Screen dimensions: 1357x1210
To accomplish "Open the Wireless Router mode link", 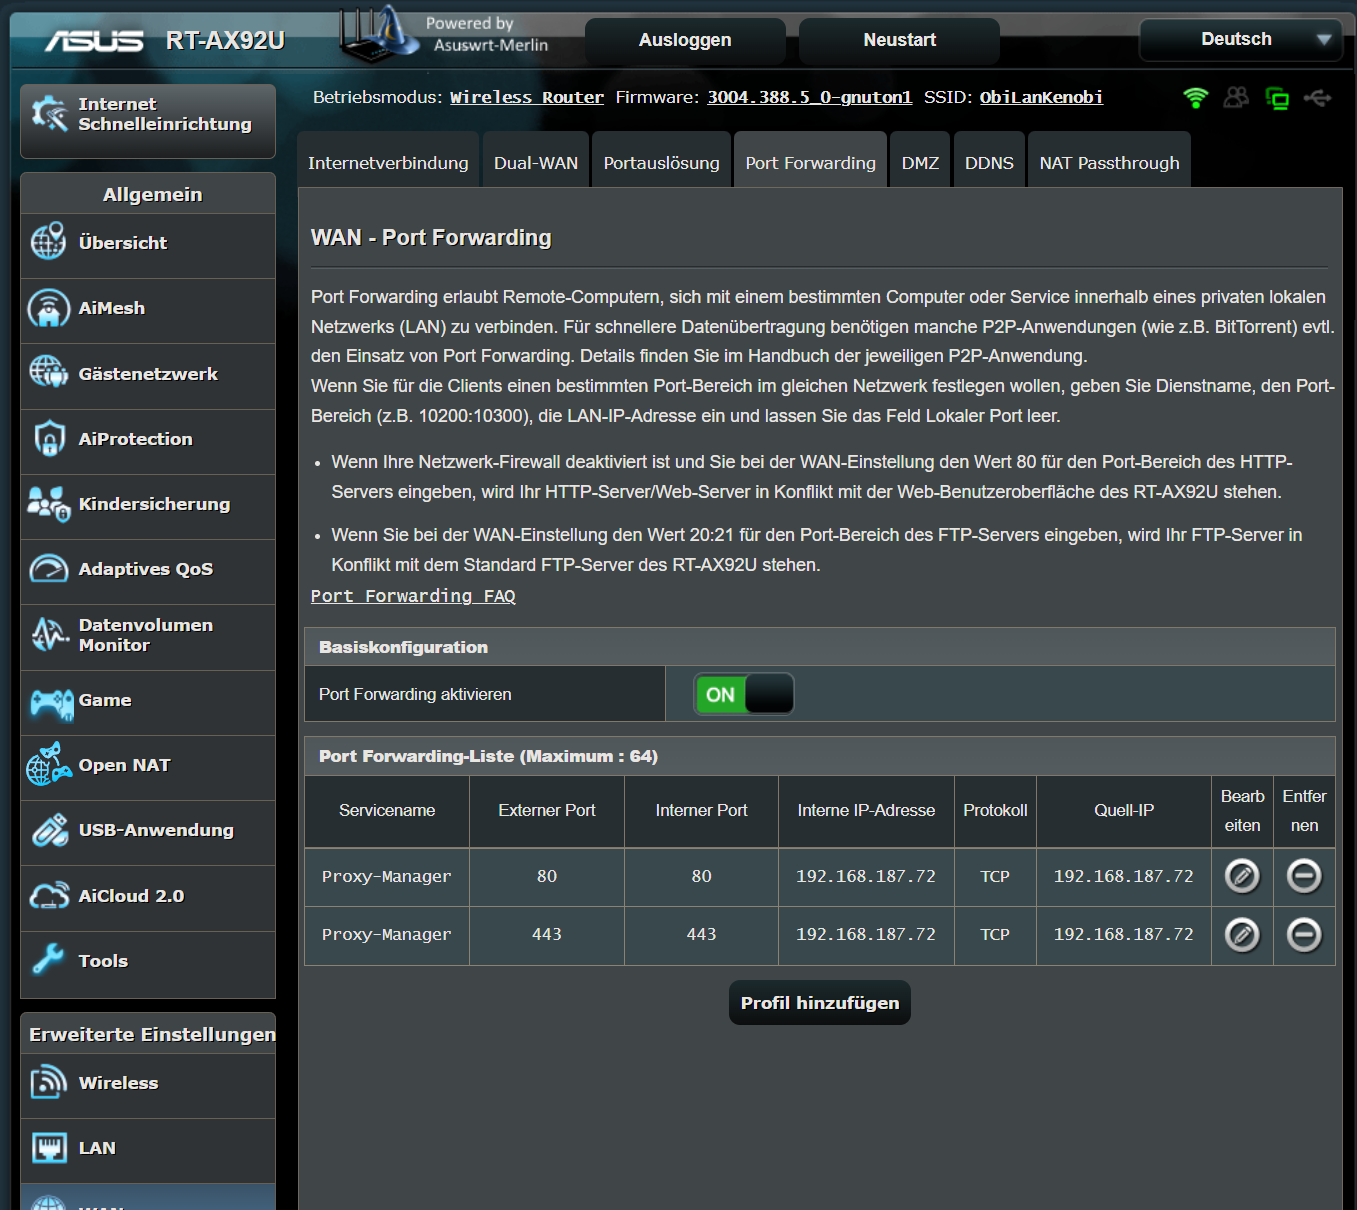I will coord(527,97).
